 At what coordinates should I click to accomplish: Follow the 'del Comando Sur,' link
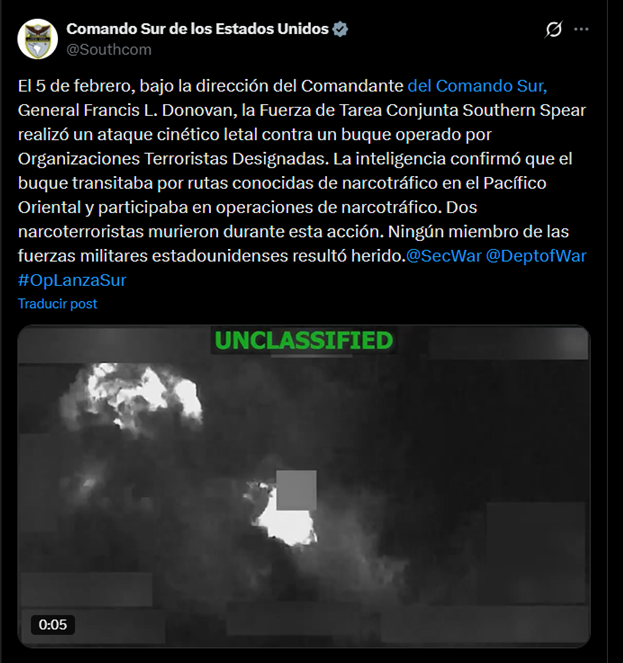tap(477, 86)
